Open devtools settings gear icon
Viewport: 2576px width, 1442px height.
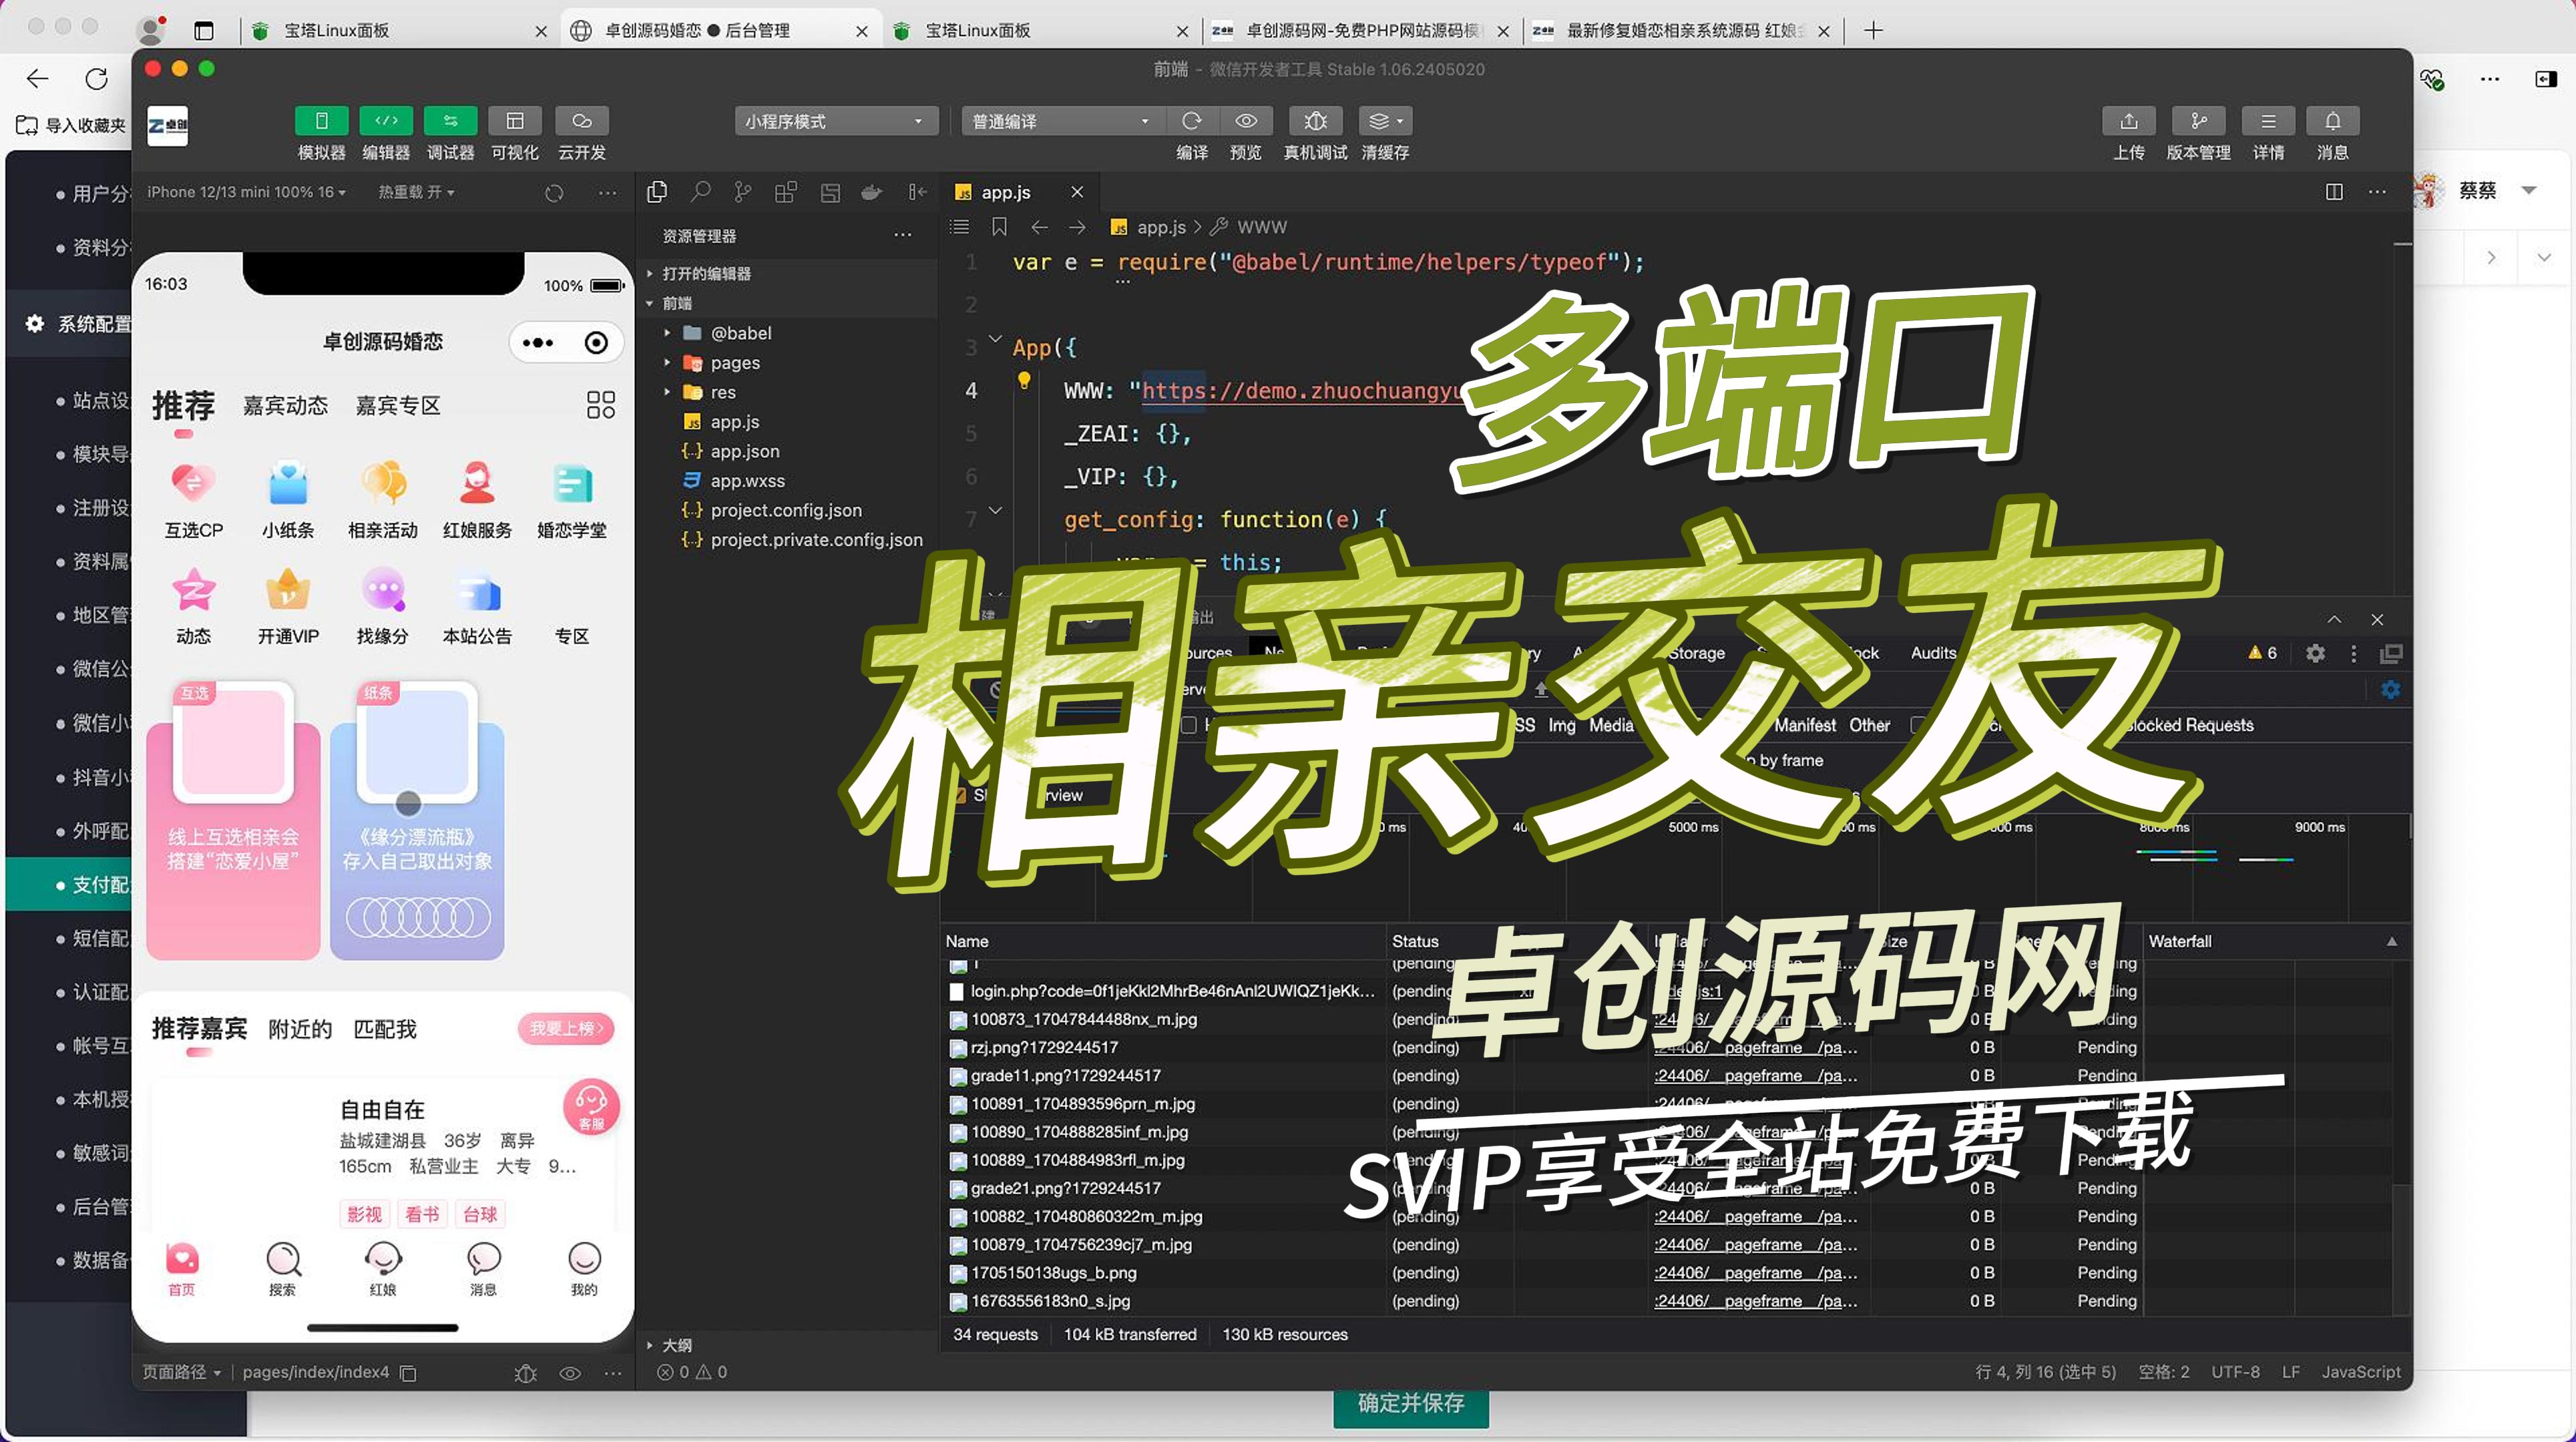tap(2314, 653)
